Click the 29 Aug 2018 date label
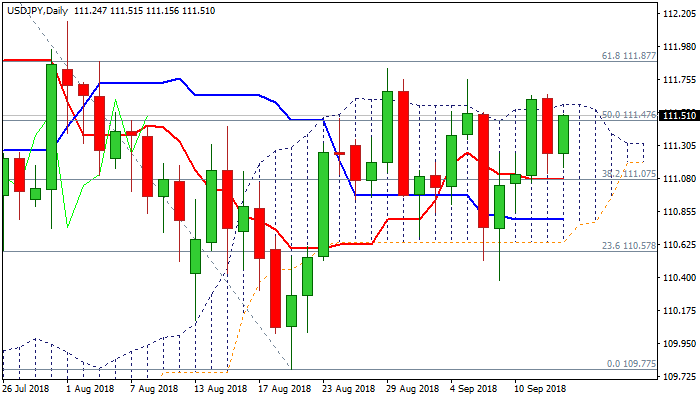This screenshot has height=400, width=700. (411, 388)
